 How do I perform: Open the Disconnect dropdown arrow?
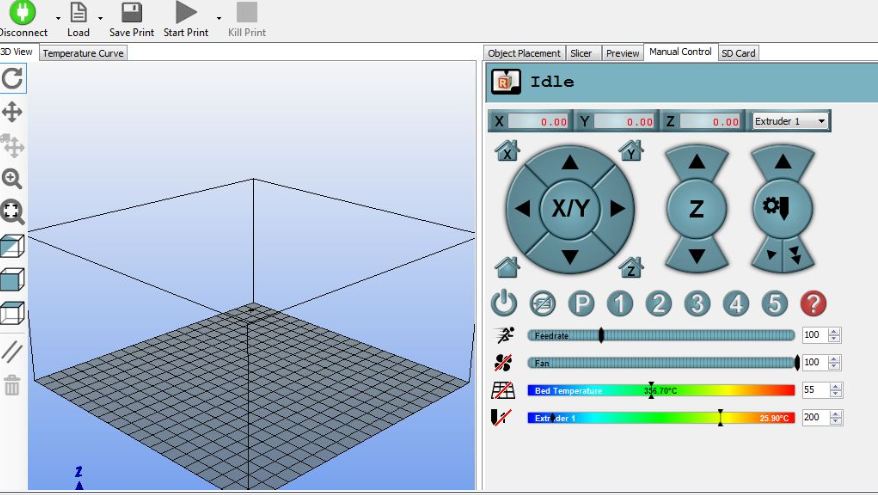click(x=58, y=18)
